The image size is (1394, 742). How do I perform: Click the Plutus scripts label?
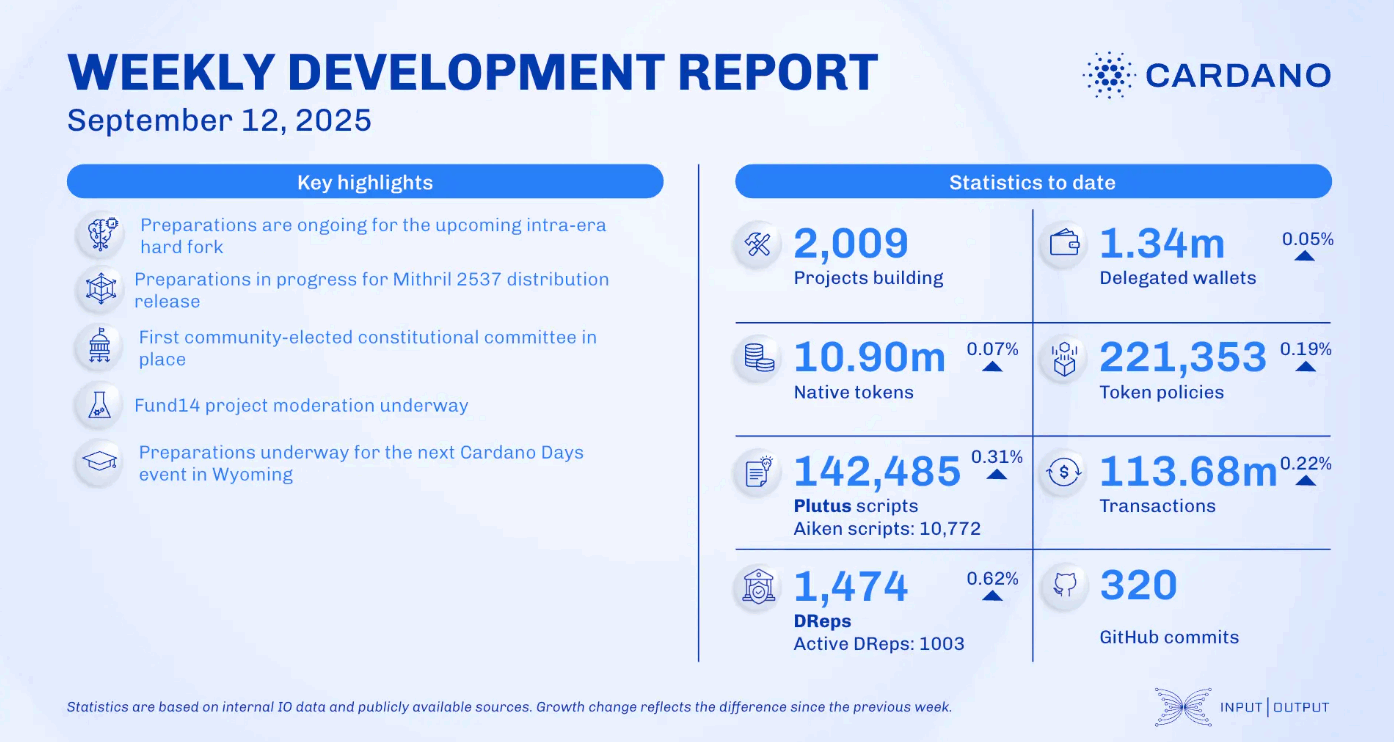[x=856, y=506]
